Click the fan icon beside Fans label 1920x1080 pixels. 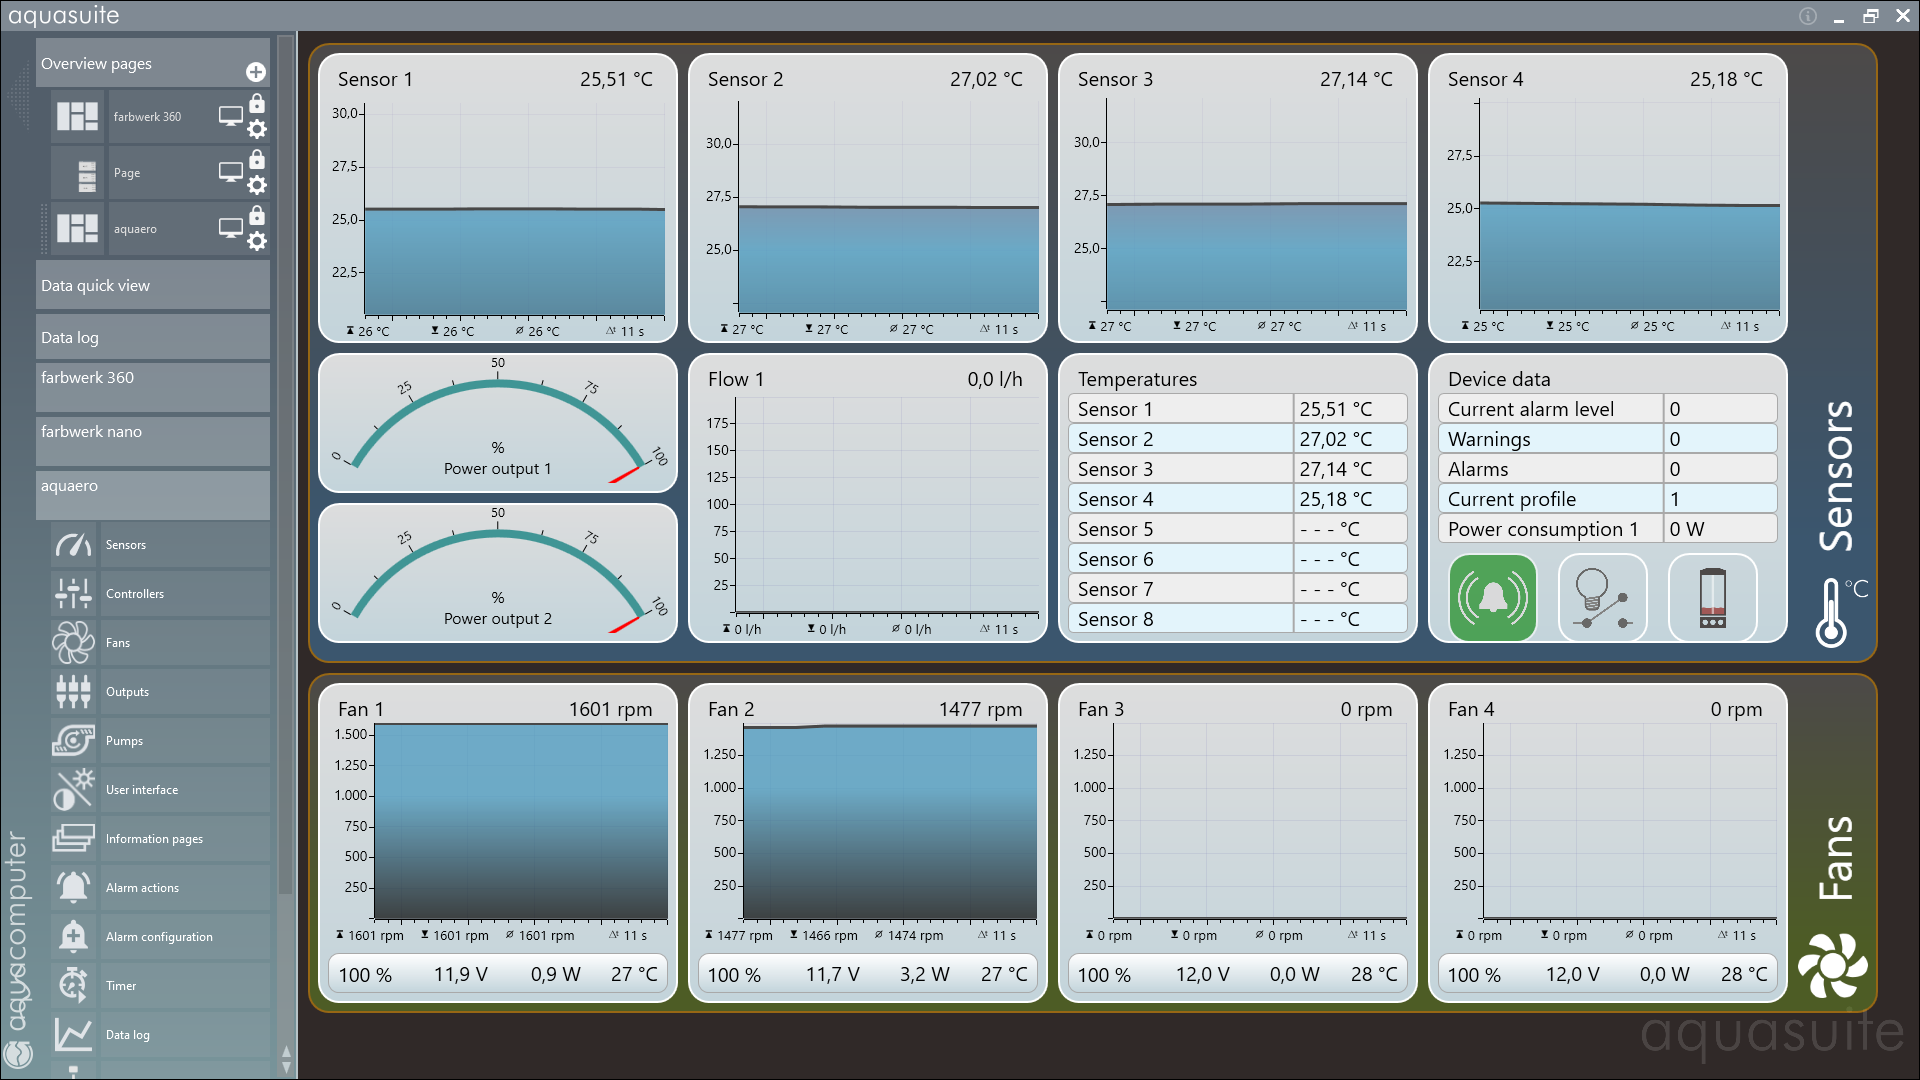pos(1832,966)
